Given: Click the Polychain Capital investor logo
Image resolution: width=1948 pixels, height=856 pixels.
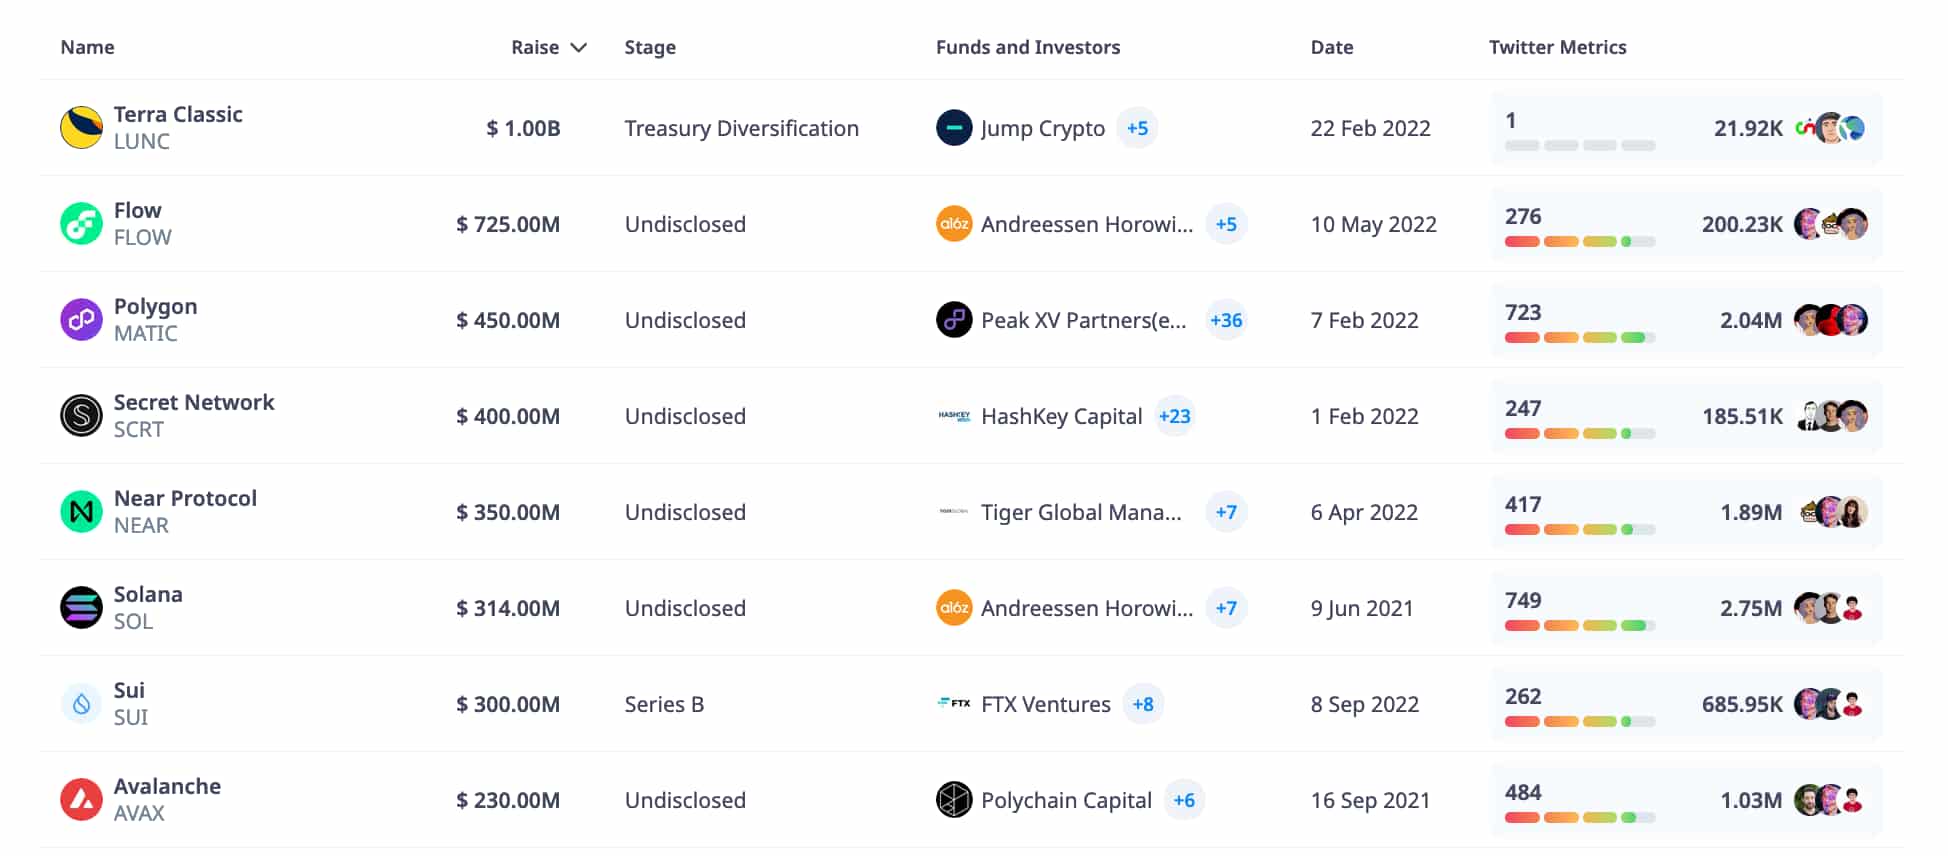Looking at the screenshot, I should pos(954,800).
